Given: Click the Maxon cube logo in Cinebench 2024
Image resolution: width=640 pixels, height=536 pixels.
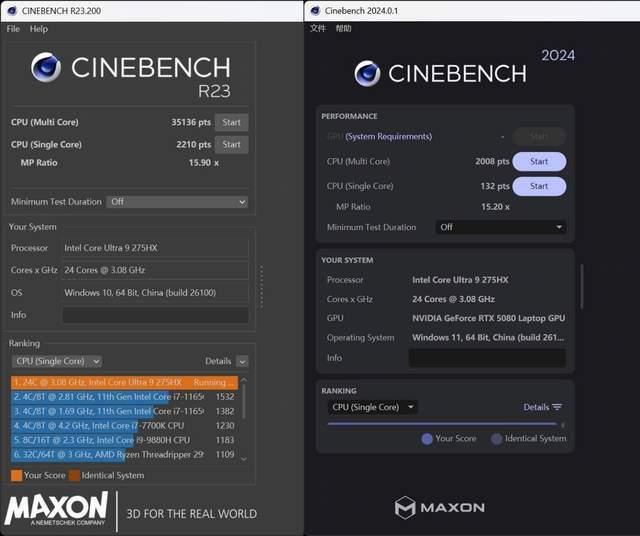Looking at the screenshot, I should 405,507.
